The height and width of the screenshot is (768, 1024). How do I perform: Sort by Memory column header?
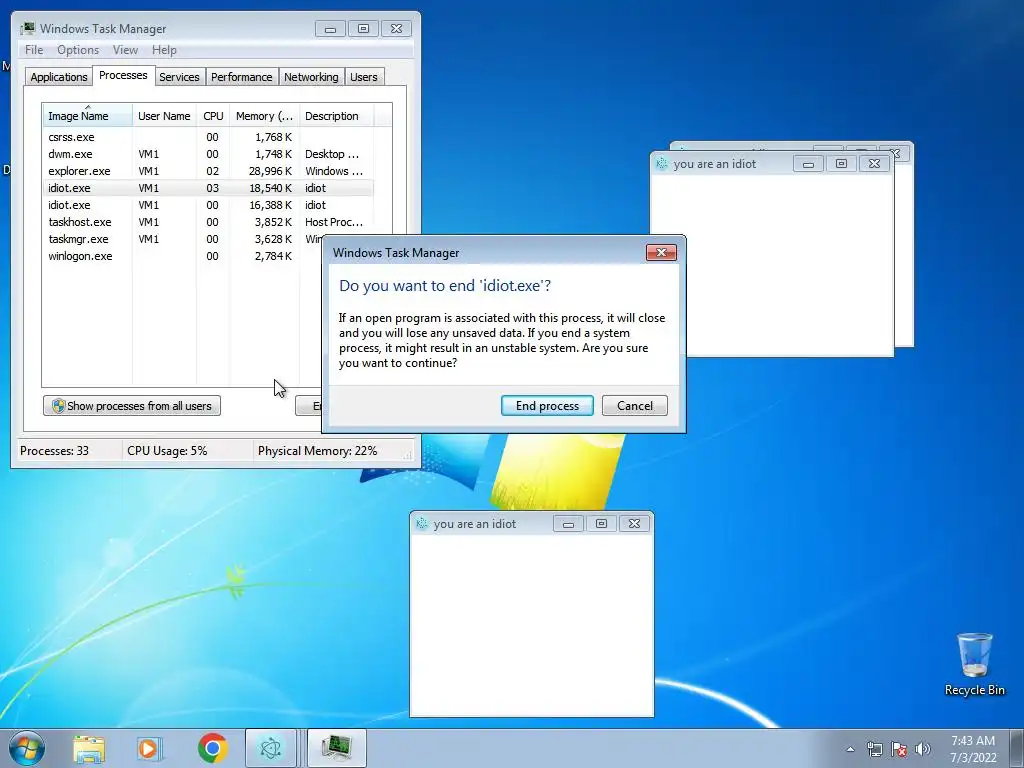[x=264, y=116]
